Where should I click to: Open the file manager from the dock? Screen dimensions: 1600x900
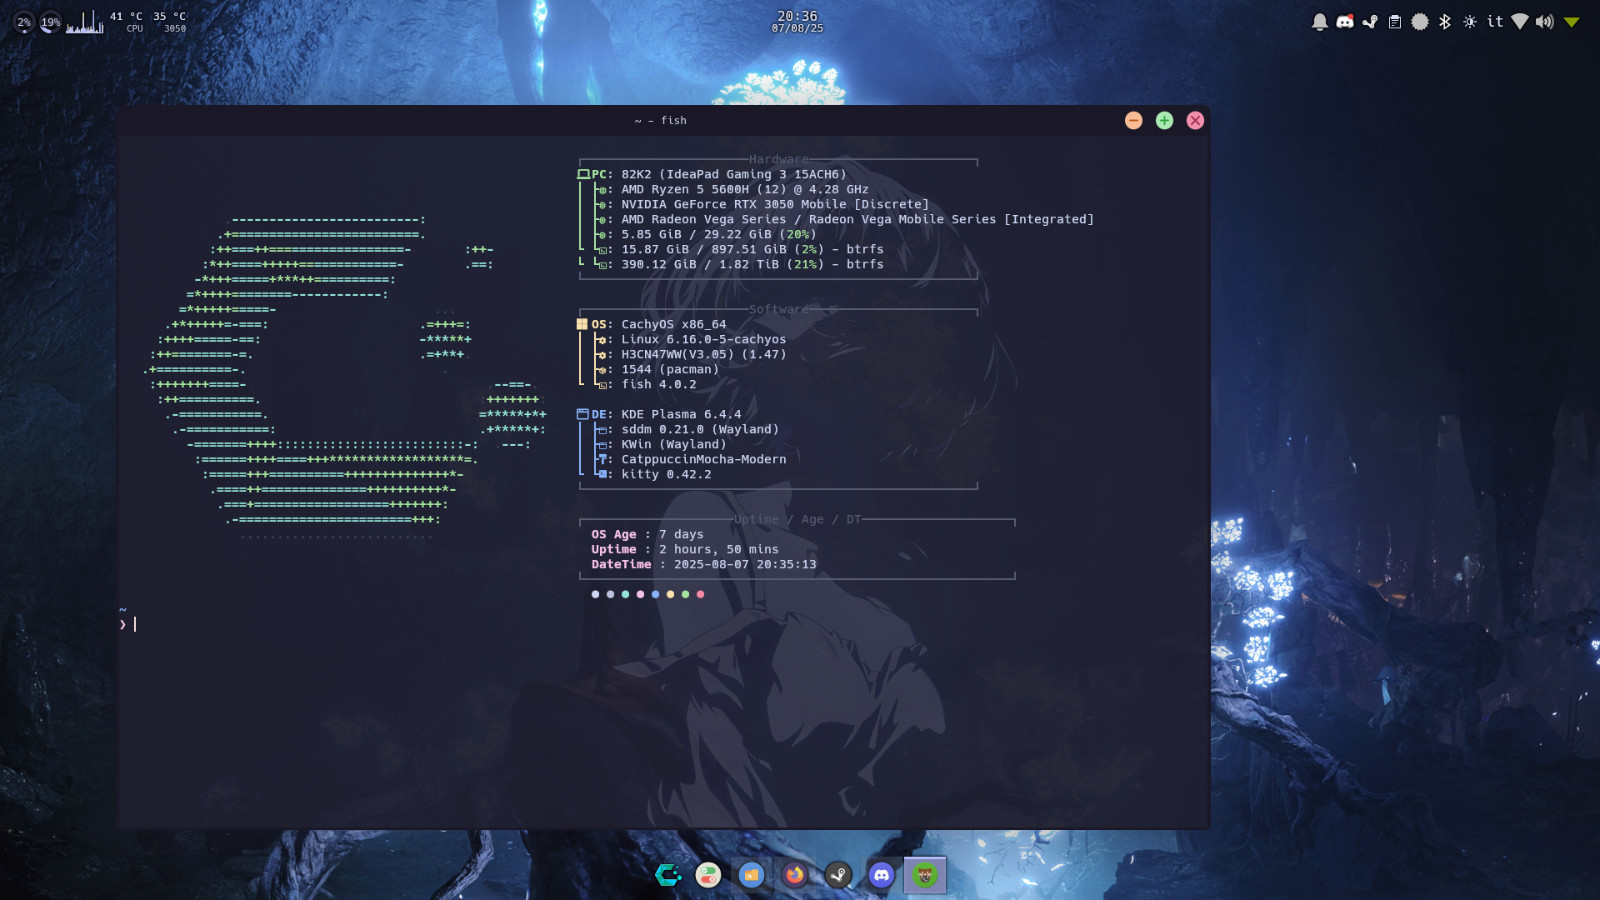(751, 875)
